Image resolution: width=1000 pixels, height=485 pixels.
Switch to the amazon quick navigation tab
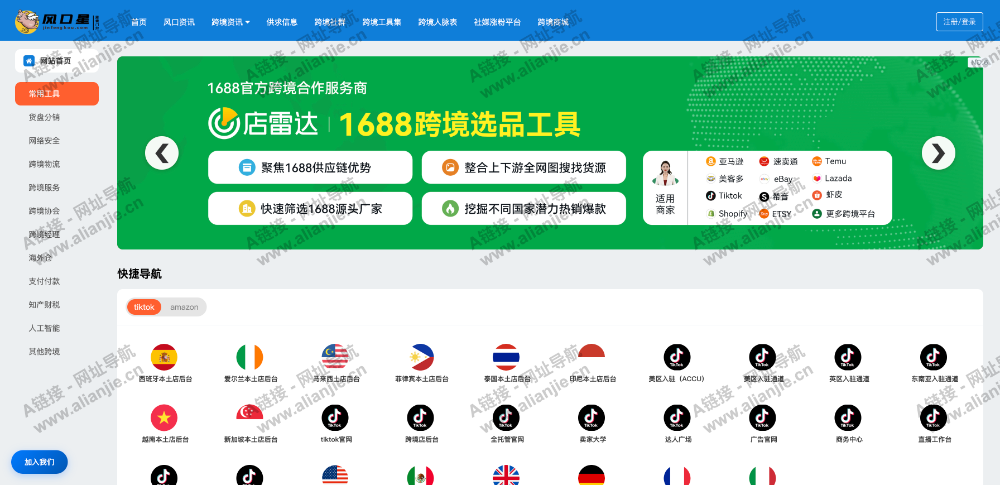184,307
